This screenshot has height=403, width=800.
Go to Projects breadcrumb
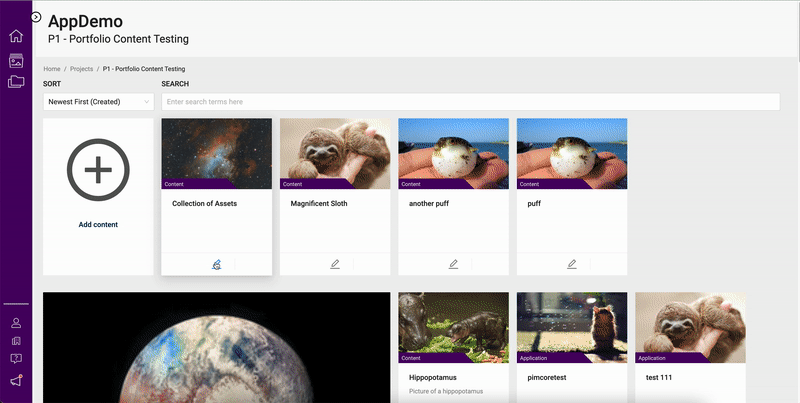(82, 69)
